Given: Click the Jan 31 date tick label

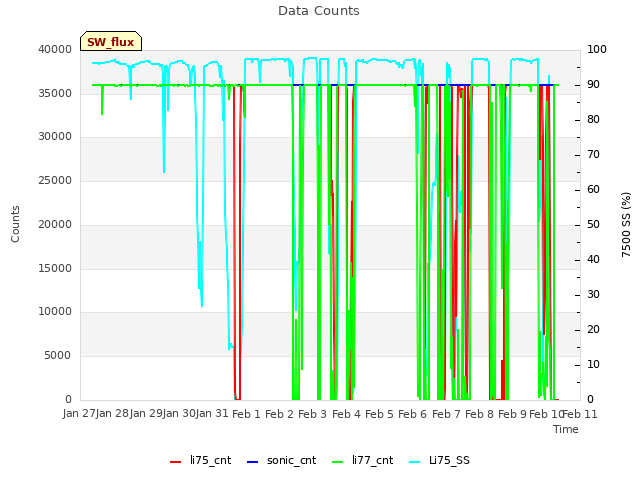Looking at the screenshot, I should pyautogui.click(x=212, y=414).
